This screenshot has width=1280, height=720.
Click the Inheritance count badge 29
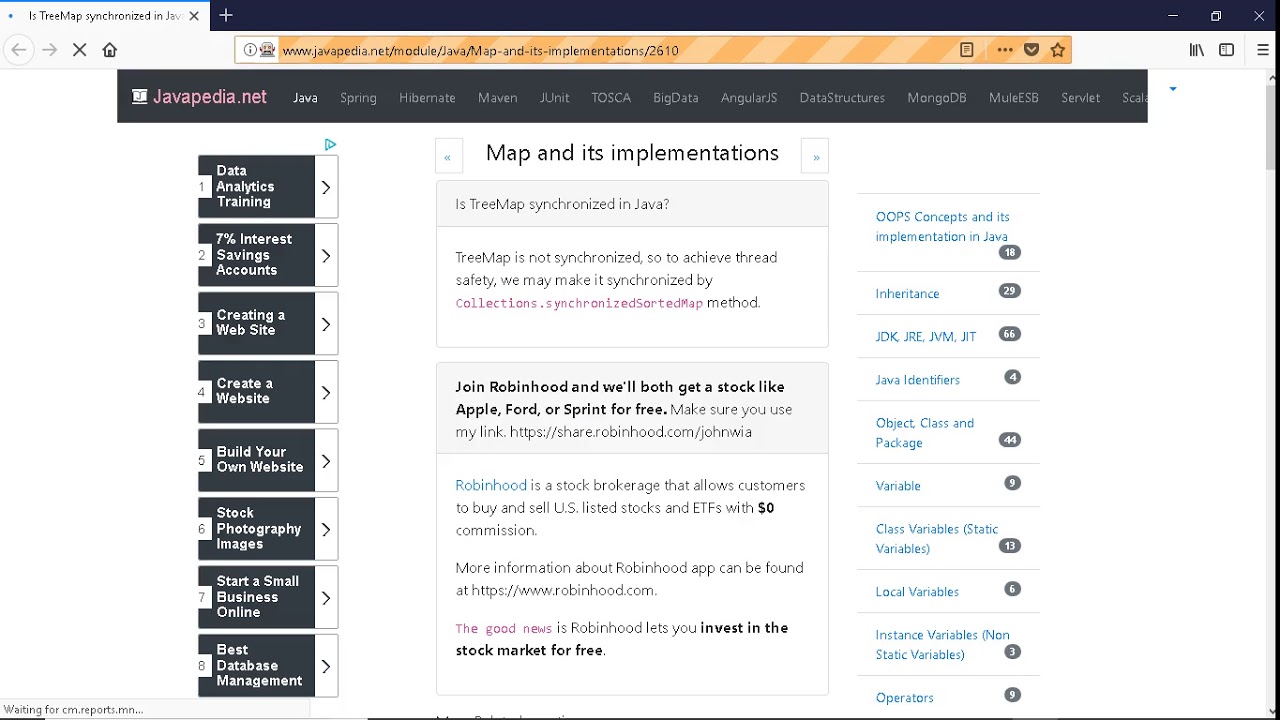point(1009,291)
